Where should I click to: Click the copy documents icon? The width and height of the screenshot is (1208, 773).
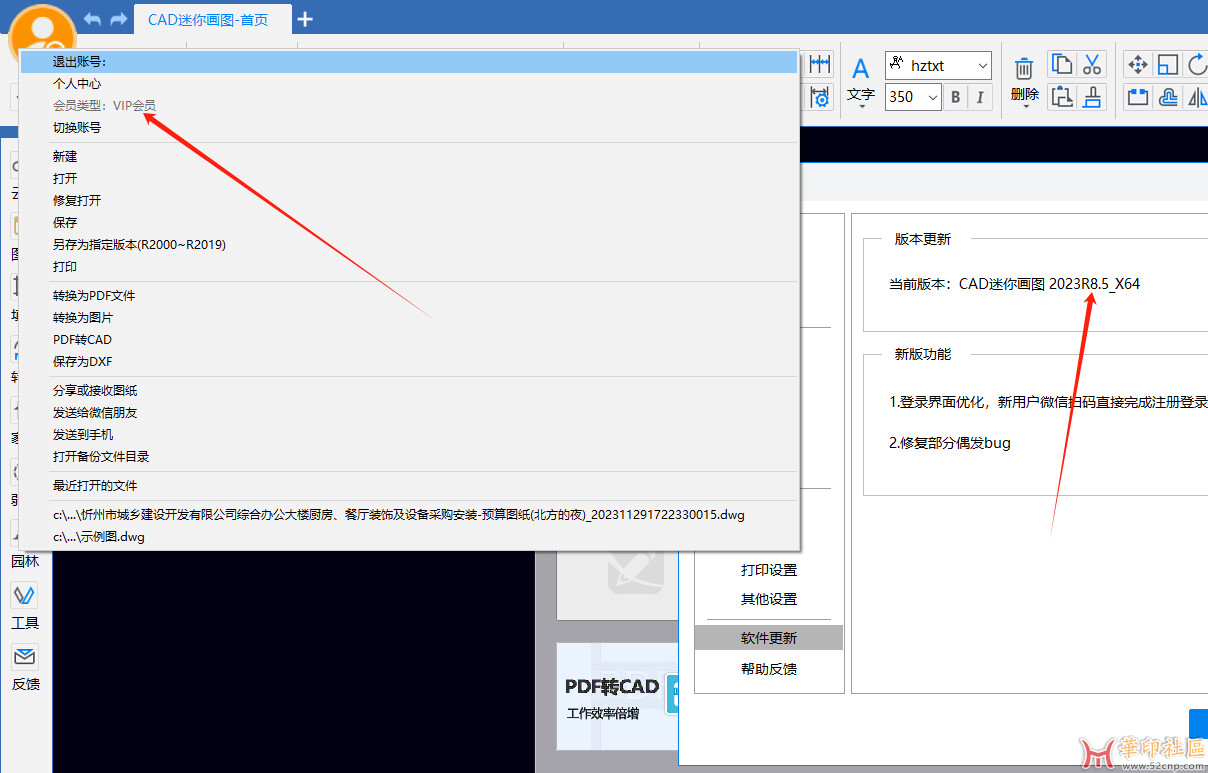pyautogui.click(x=1061, y=65)
